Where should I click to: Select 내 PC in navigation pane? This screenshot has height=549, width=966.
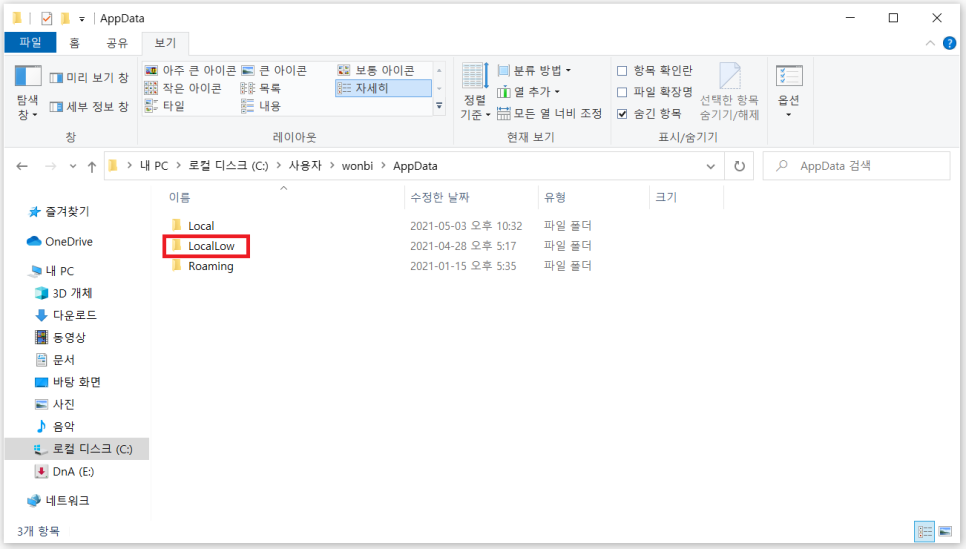(52, 270)
